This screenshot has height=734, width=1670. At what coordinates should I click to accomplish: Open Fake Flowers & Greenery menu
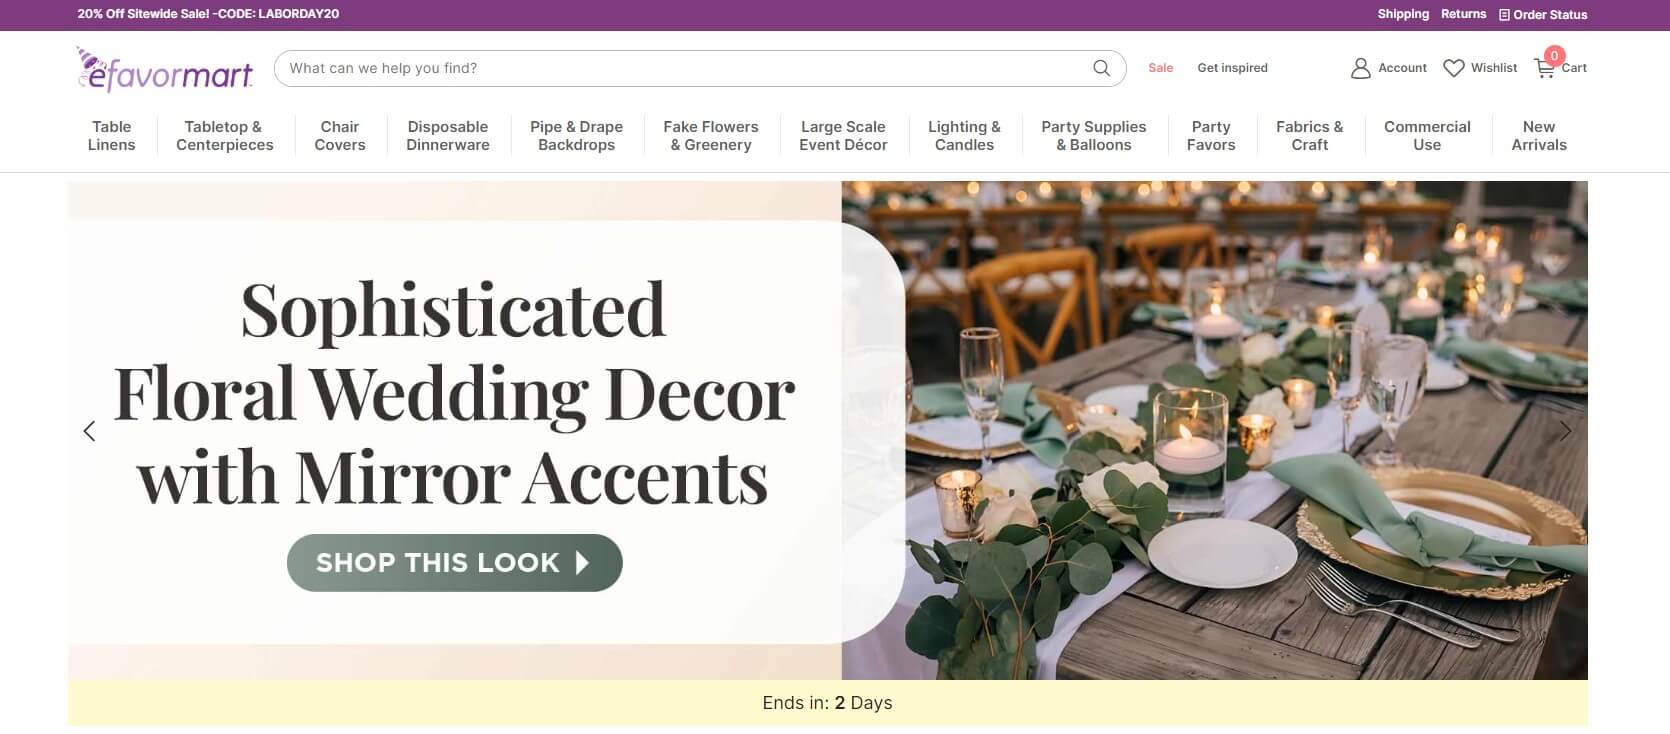711,136
